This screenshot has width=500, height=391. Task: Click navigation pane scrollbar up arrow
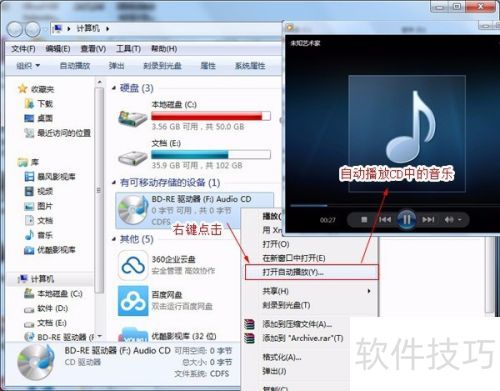click(99, 82)
